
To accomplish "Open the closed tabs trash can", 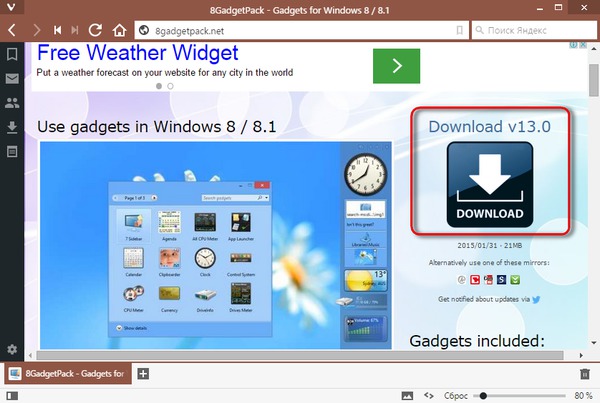I will (x=585, y=374).
